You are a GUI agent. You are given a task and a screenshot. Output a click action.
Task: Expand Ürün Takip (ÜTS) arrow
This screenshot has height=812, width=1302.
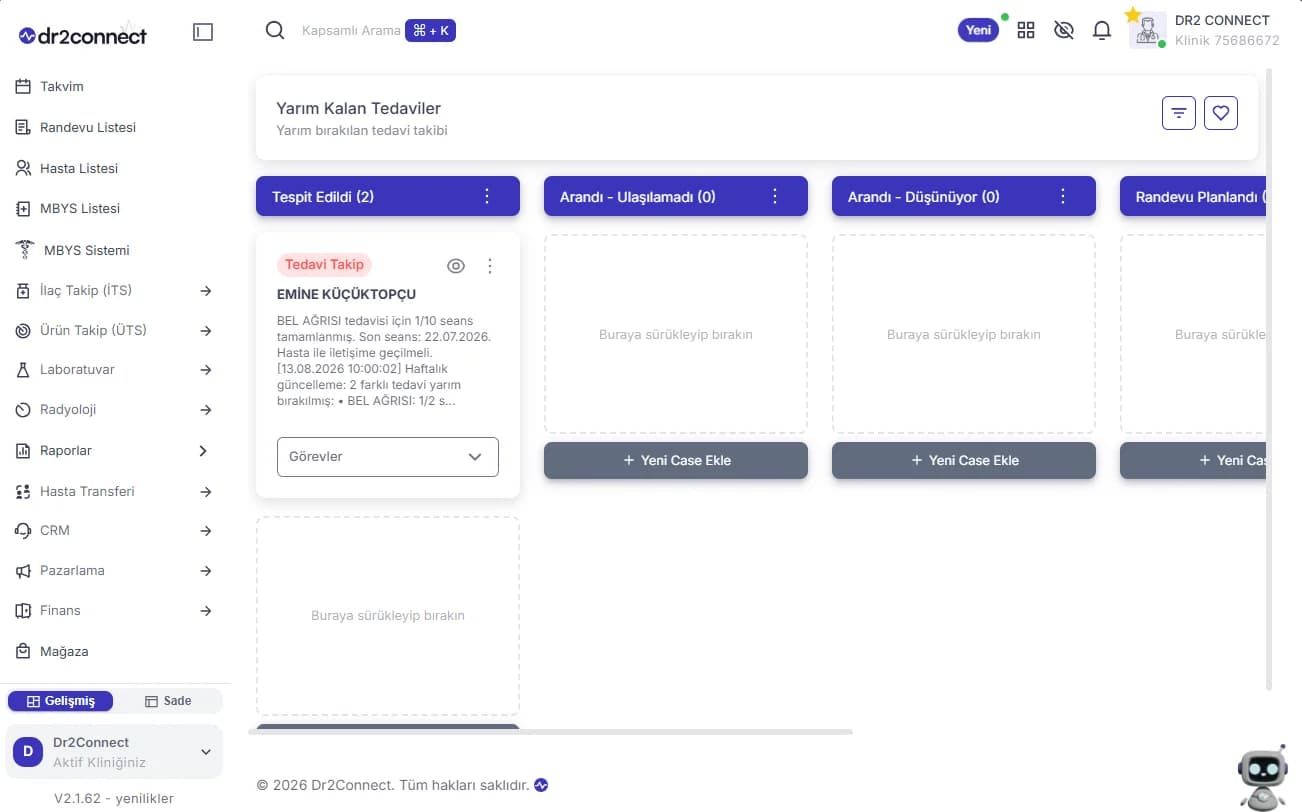click(x=206, y=331)
